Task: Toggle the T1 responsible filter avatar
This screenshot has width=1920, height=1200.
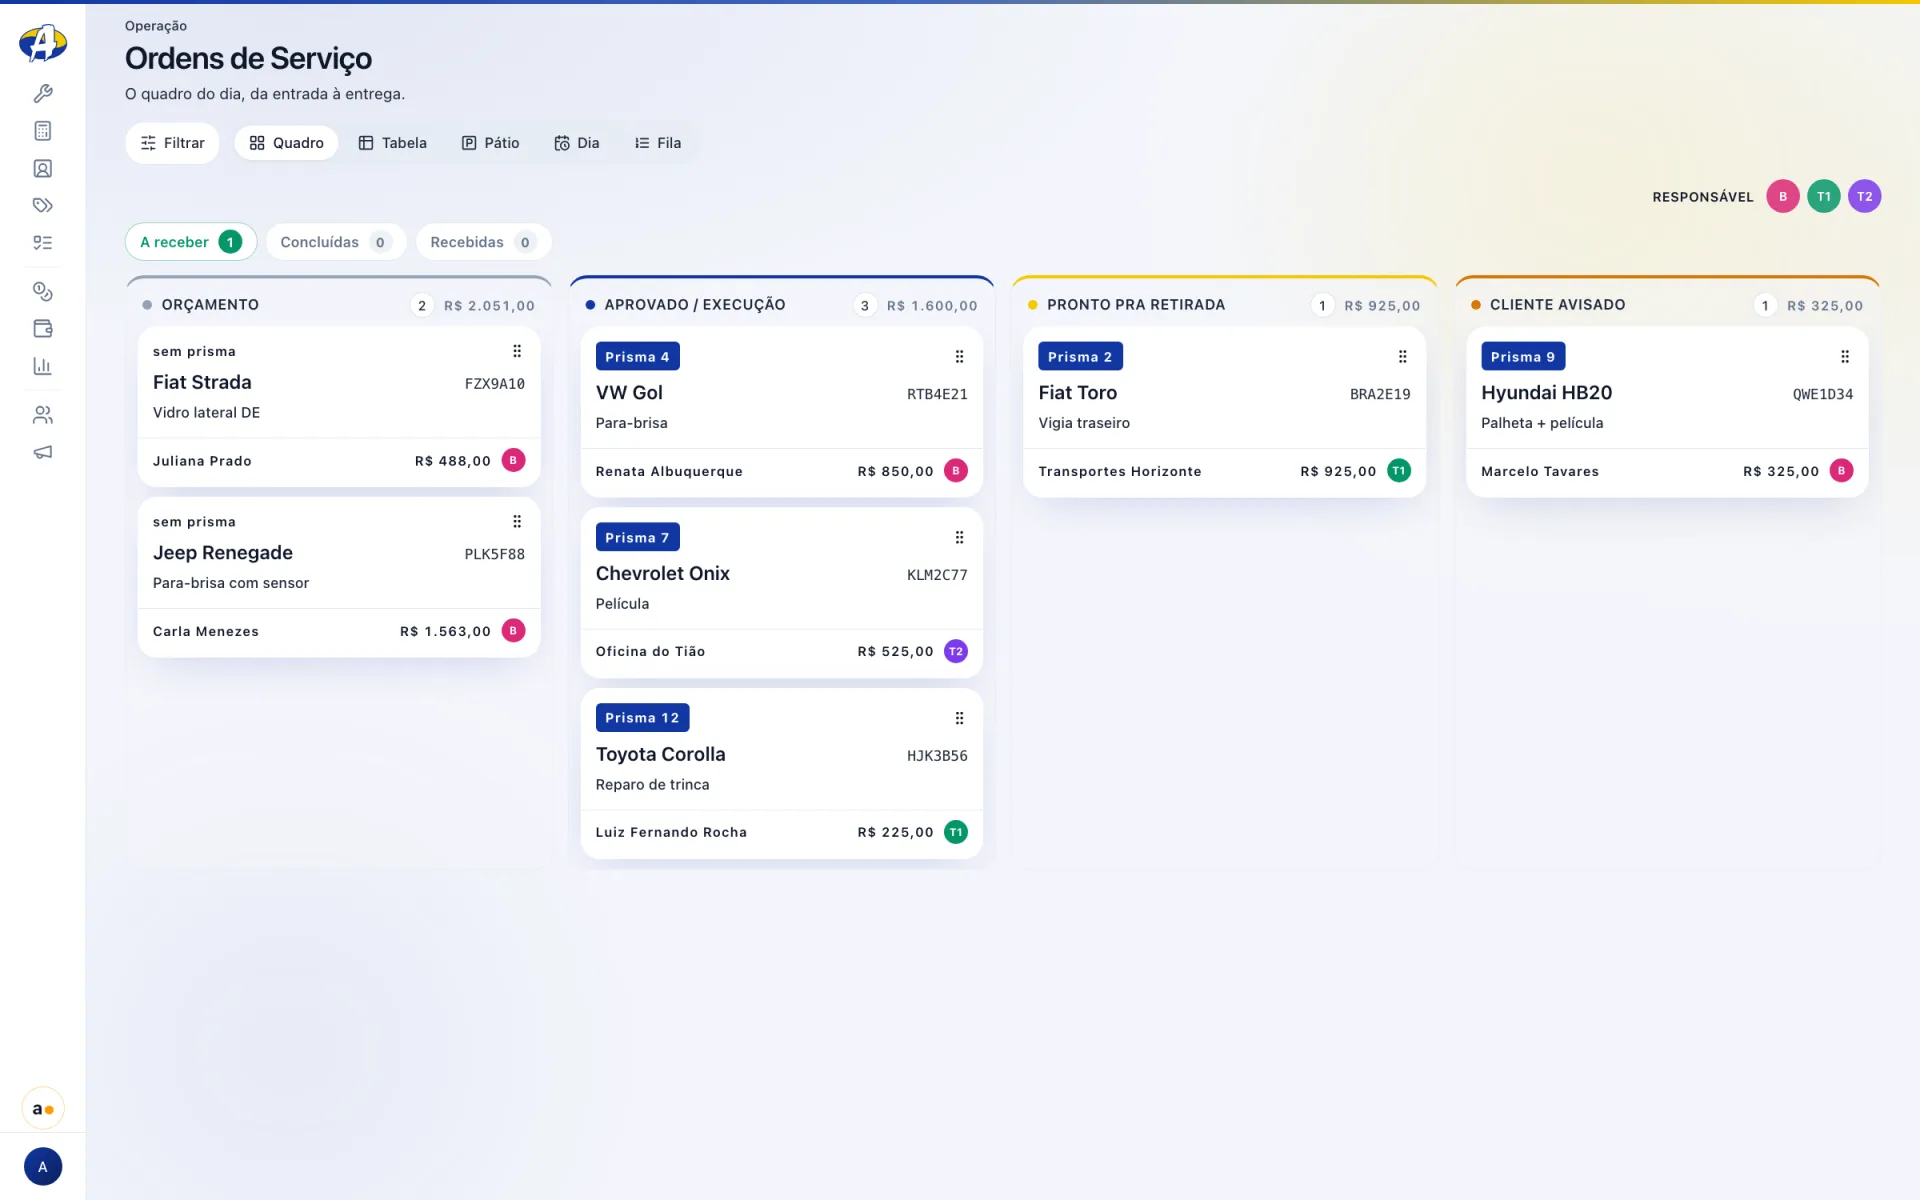Action: tap(1824, 196)
